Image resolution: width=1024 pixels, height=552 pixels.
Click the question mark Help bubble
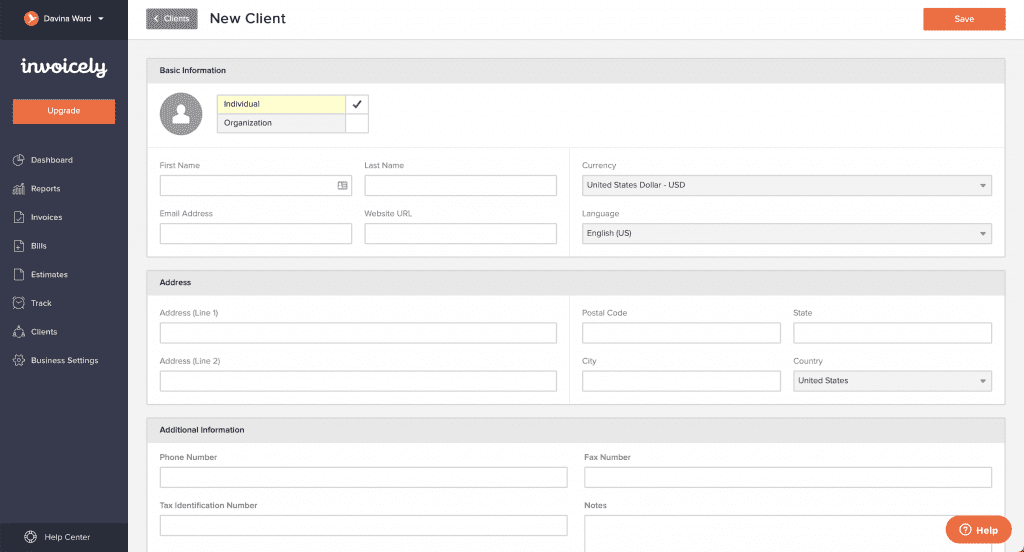pos(978,530)
